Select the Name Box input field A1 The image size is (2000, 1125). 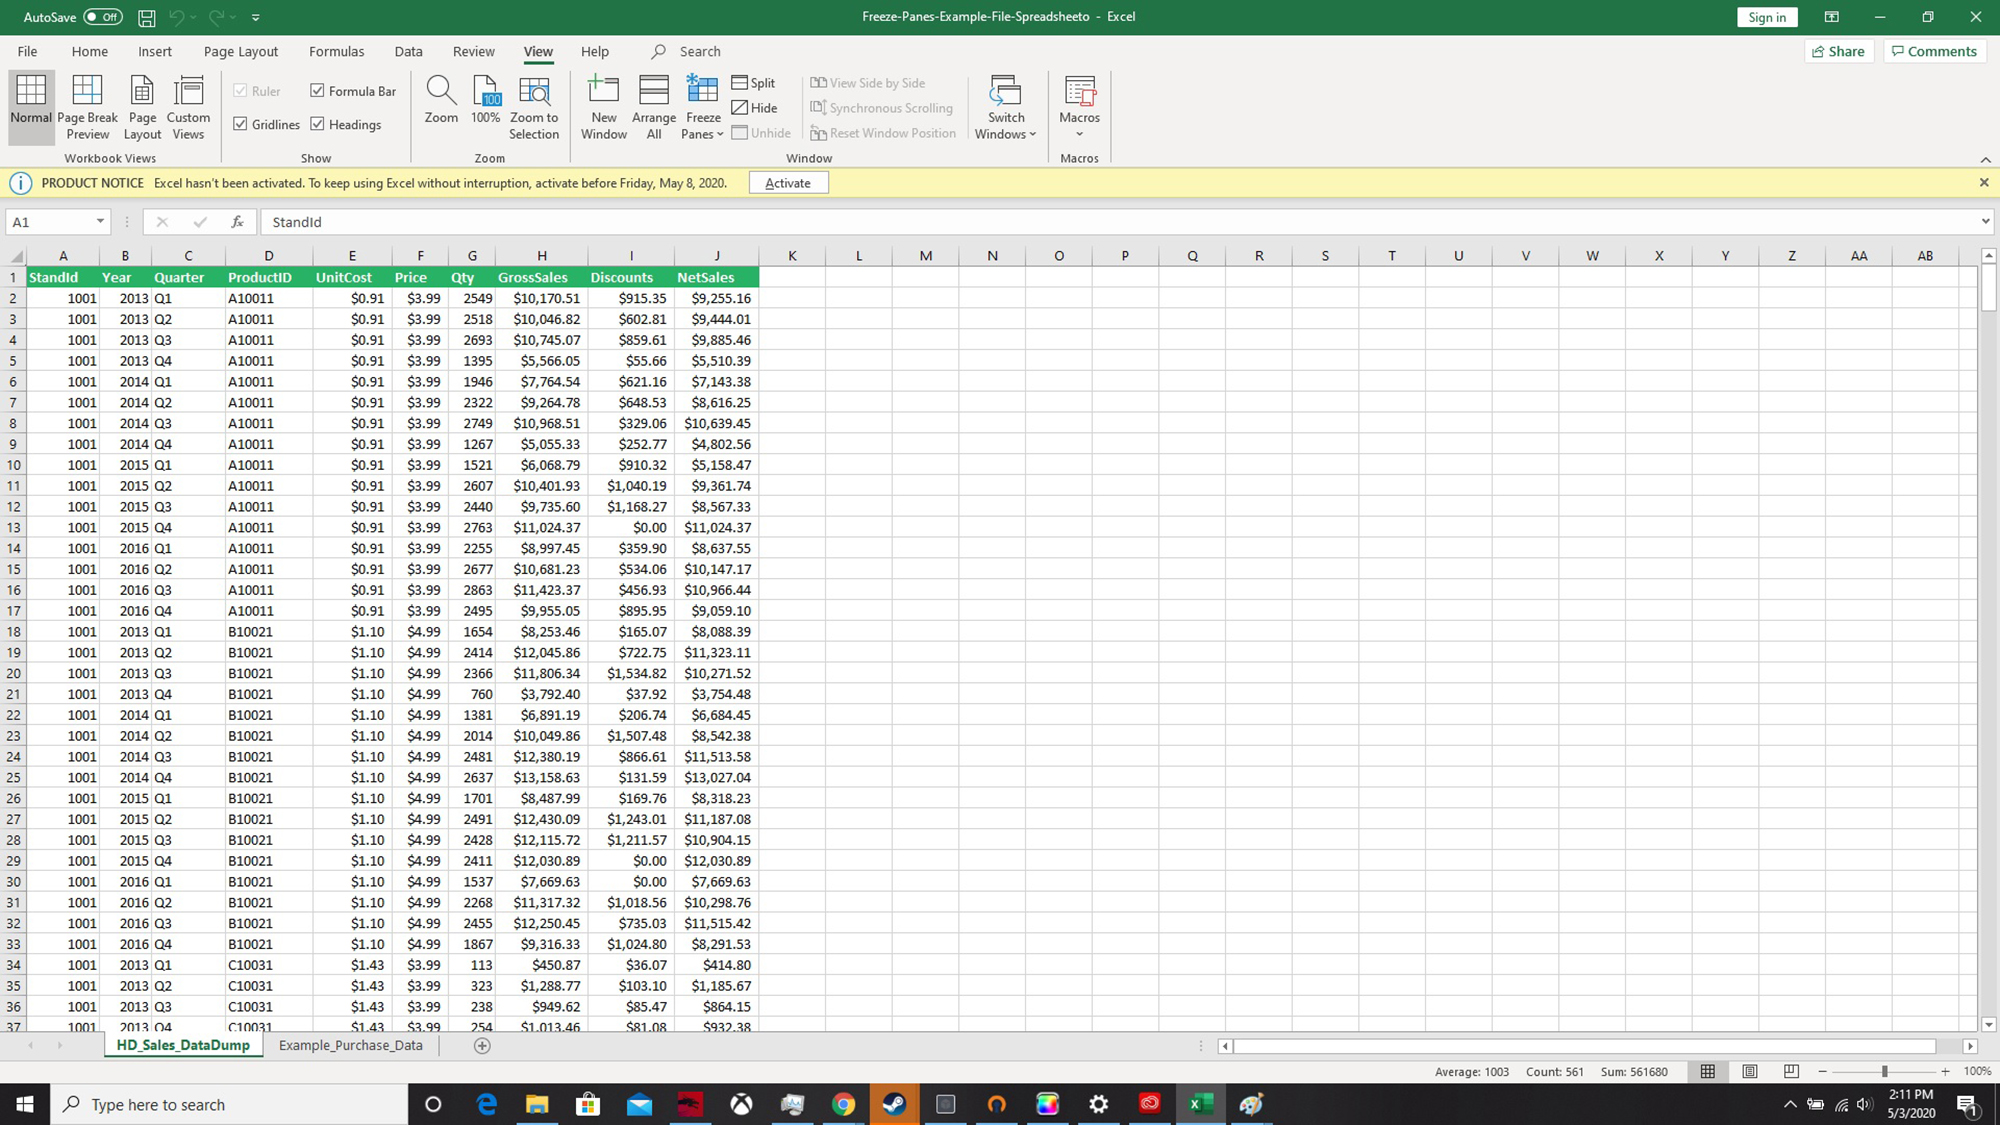point(55,221)
